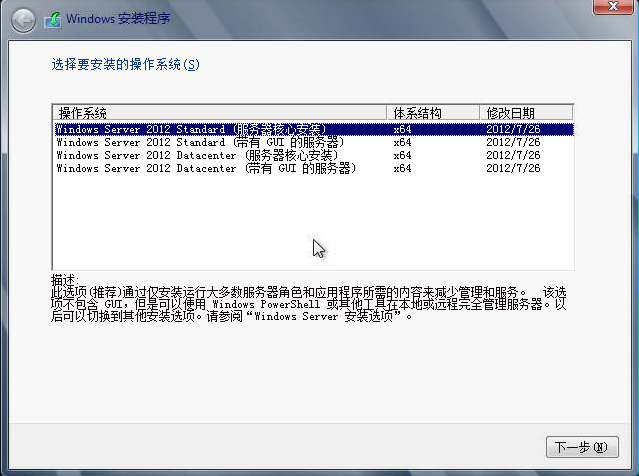Choose Windows Server 2012 Datacenter (服务器核心安装)

(200, 155)
